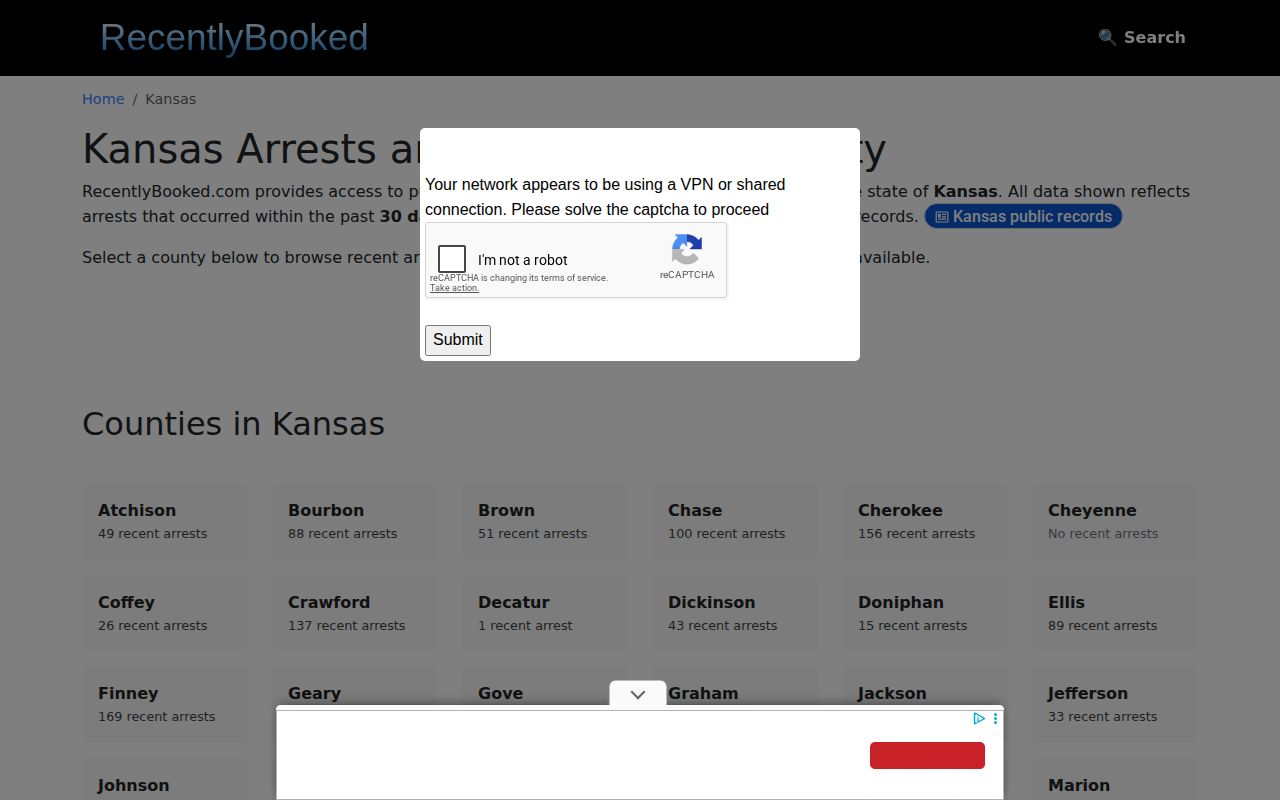Viewport: 1280px width, 800px height.
Task: Check the I'm not a robot checkbox
Action: tap(452, 259)
